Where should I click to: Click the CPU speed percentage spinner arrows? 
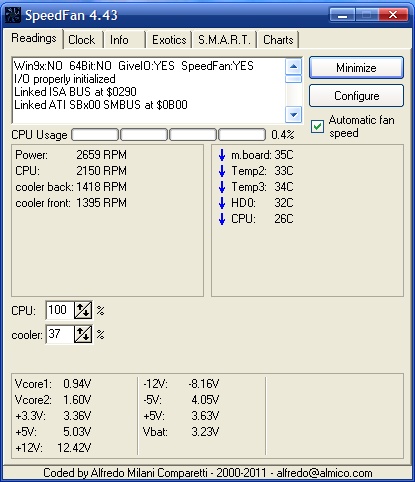pyautogui.click(x=83, y=310)
